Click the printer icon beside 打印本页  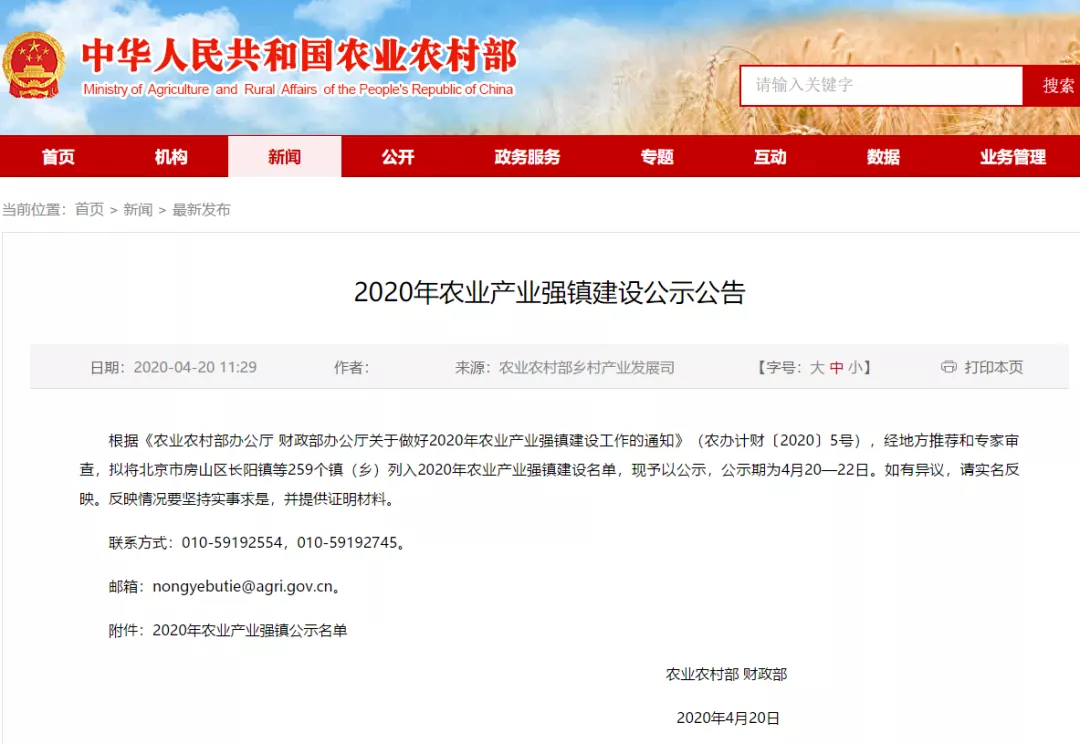click(x=948, y=366)
